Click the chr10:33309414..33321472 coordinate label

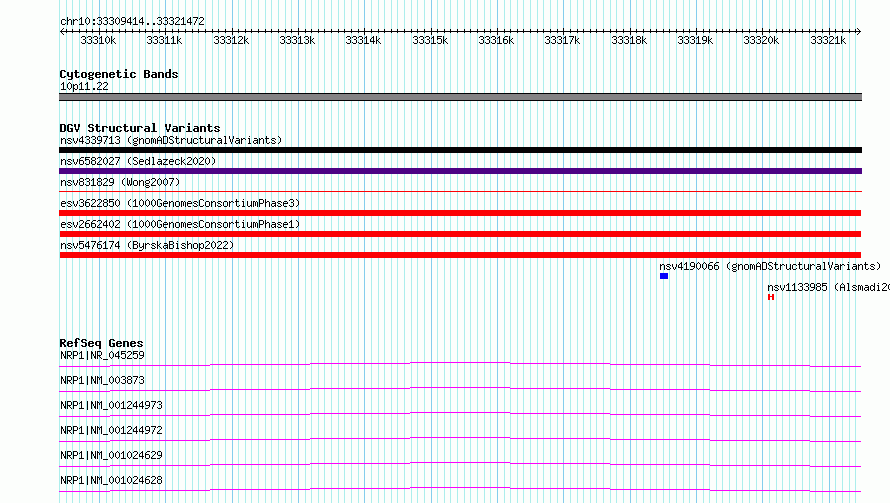(x=132, y=21)
